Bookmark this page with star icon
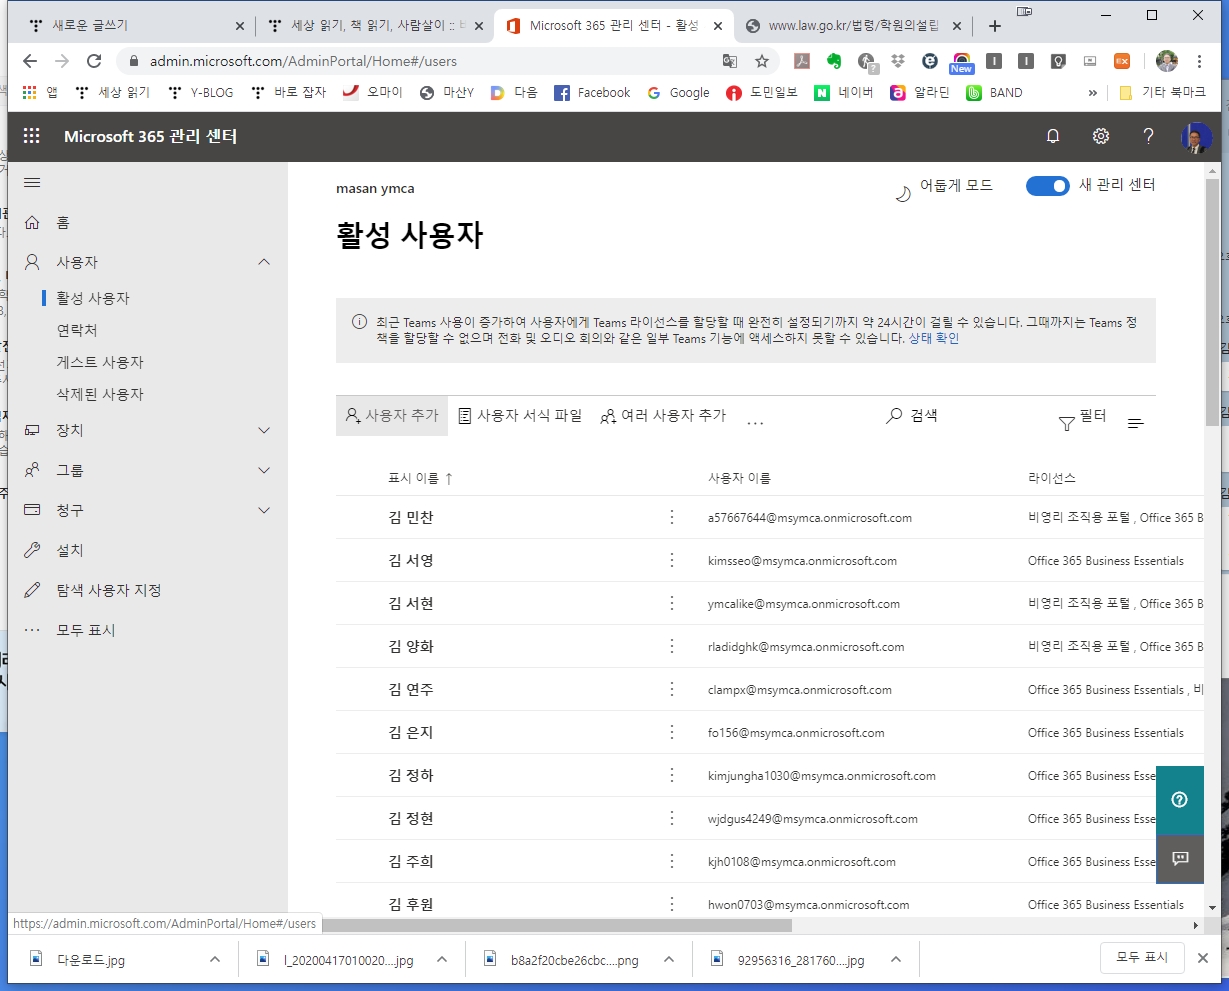This screenshot has height=991, width=1229. (762, 61)
